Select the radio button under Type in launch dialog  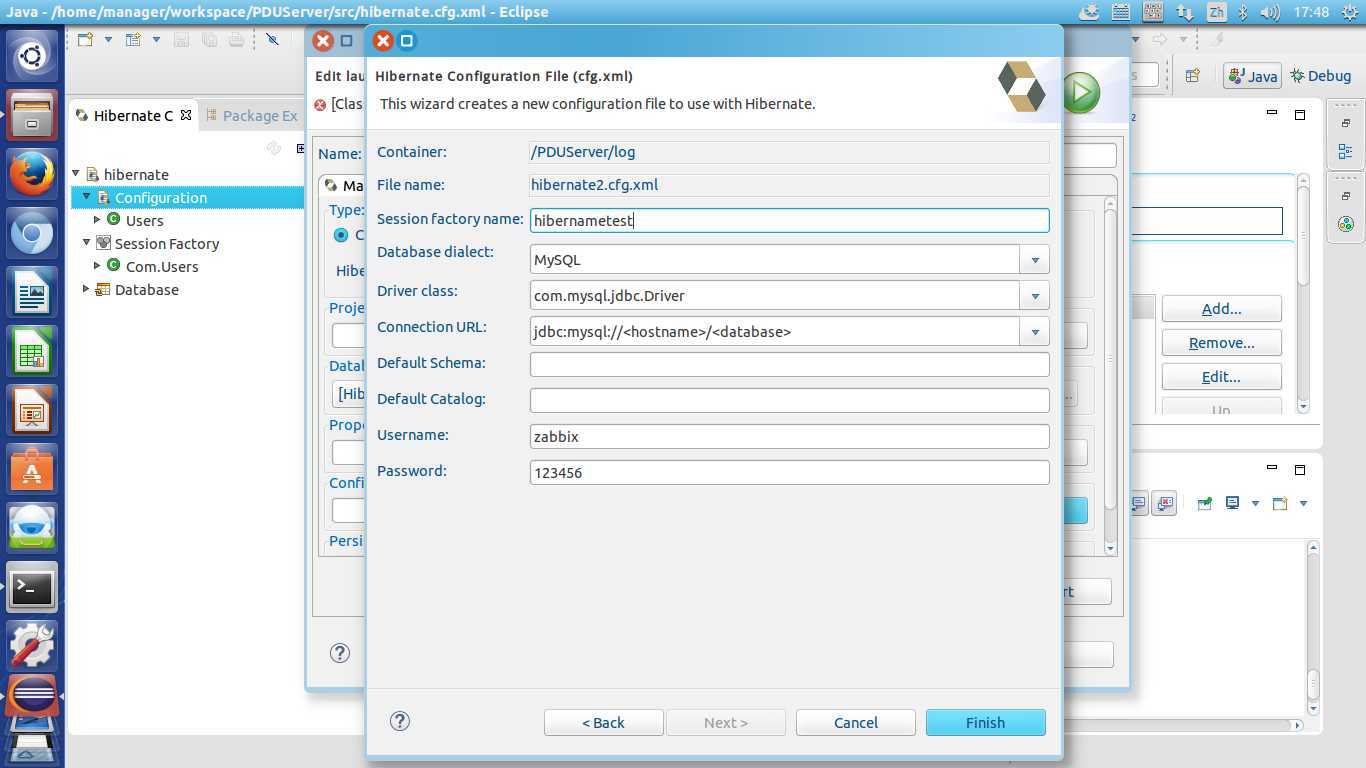[341, 234]
